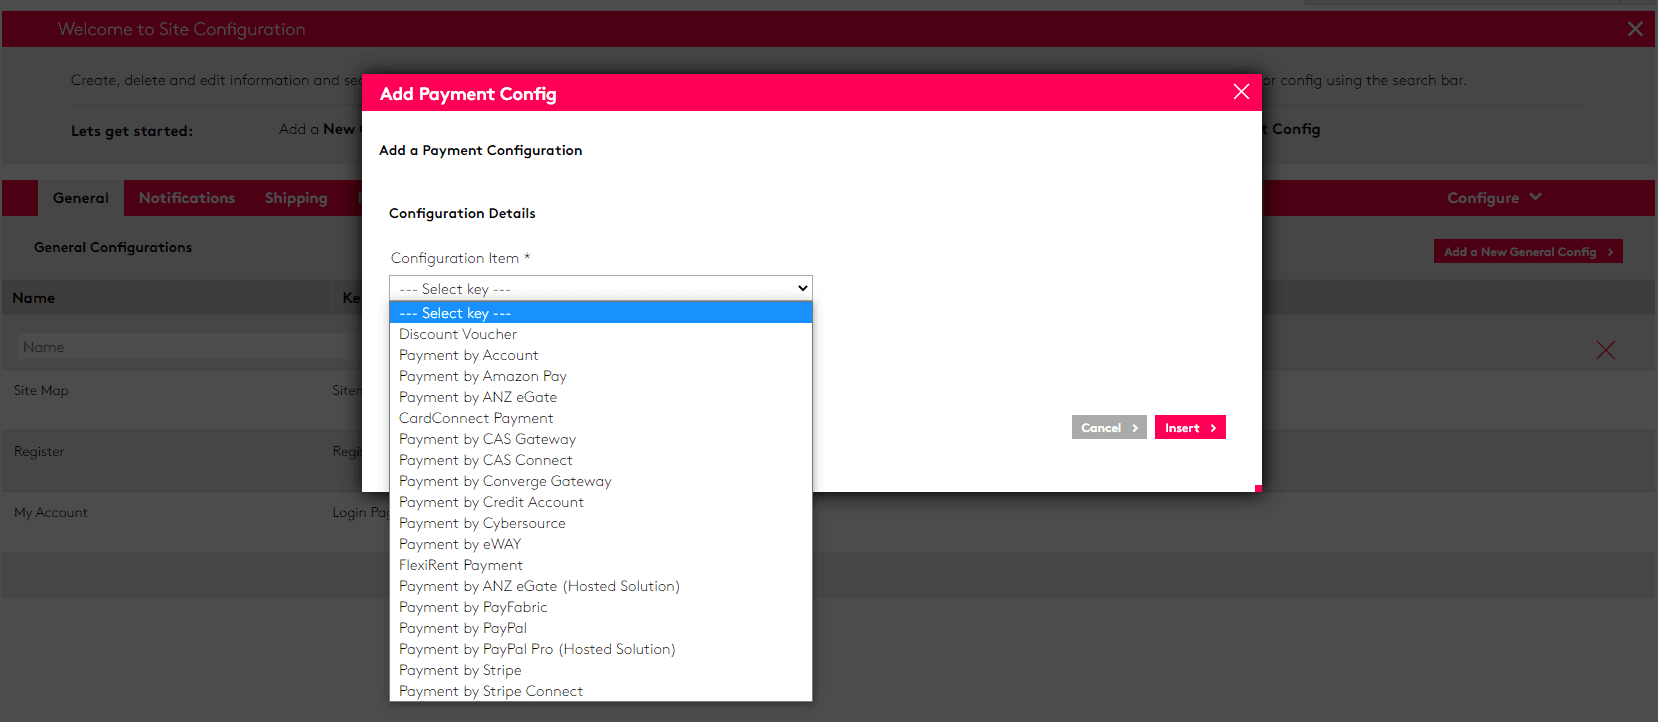
Task: Select Payment by CAS Connect
Action: pyautogui.click(x=600, y=460)
